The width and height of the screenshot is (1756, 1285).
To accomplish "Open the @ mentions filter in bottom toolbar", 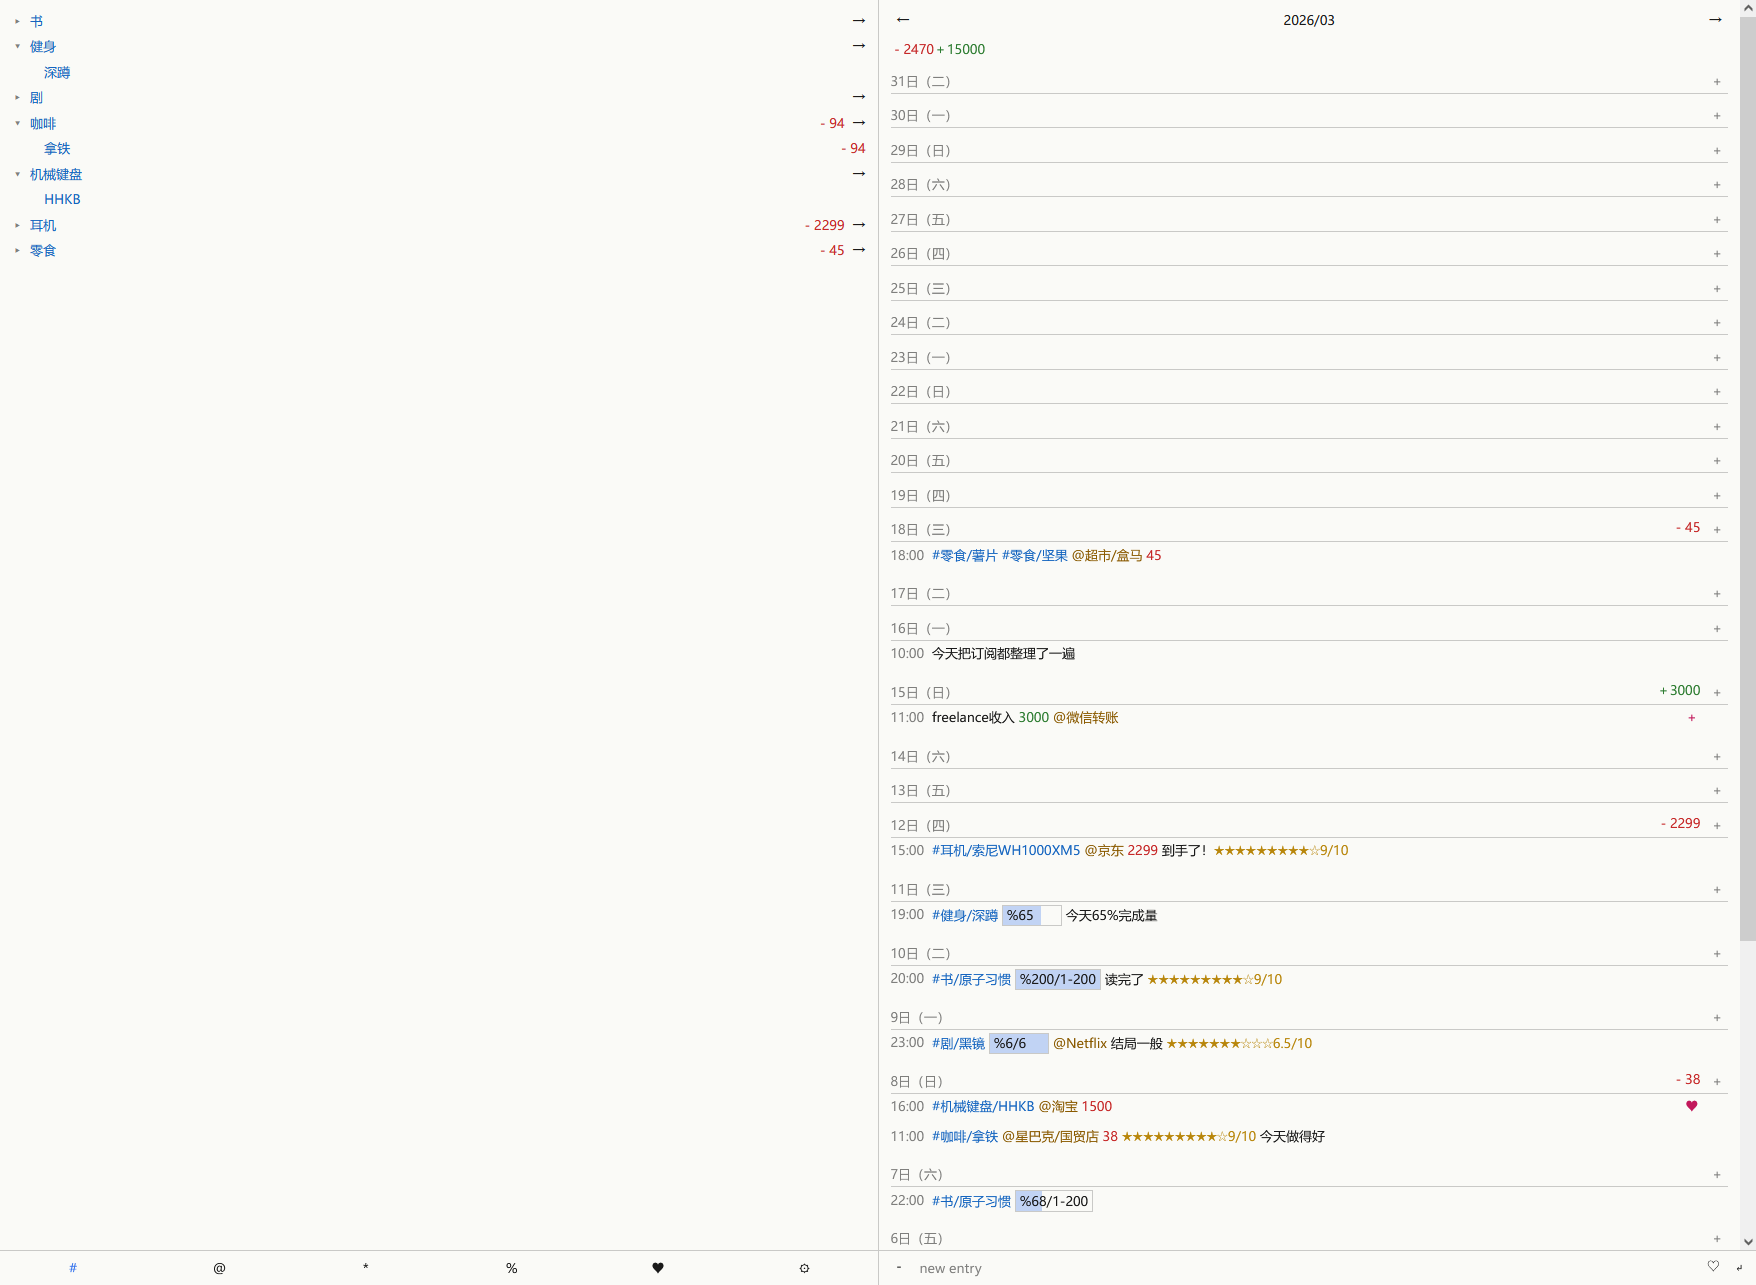I will pyautogui.click(x=219, y=1268).
